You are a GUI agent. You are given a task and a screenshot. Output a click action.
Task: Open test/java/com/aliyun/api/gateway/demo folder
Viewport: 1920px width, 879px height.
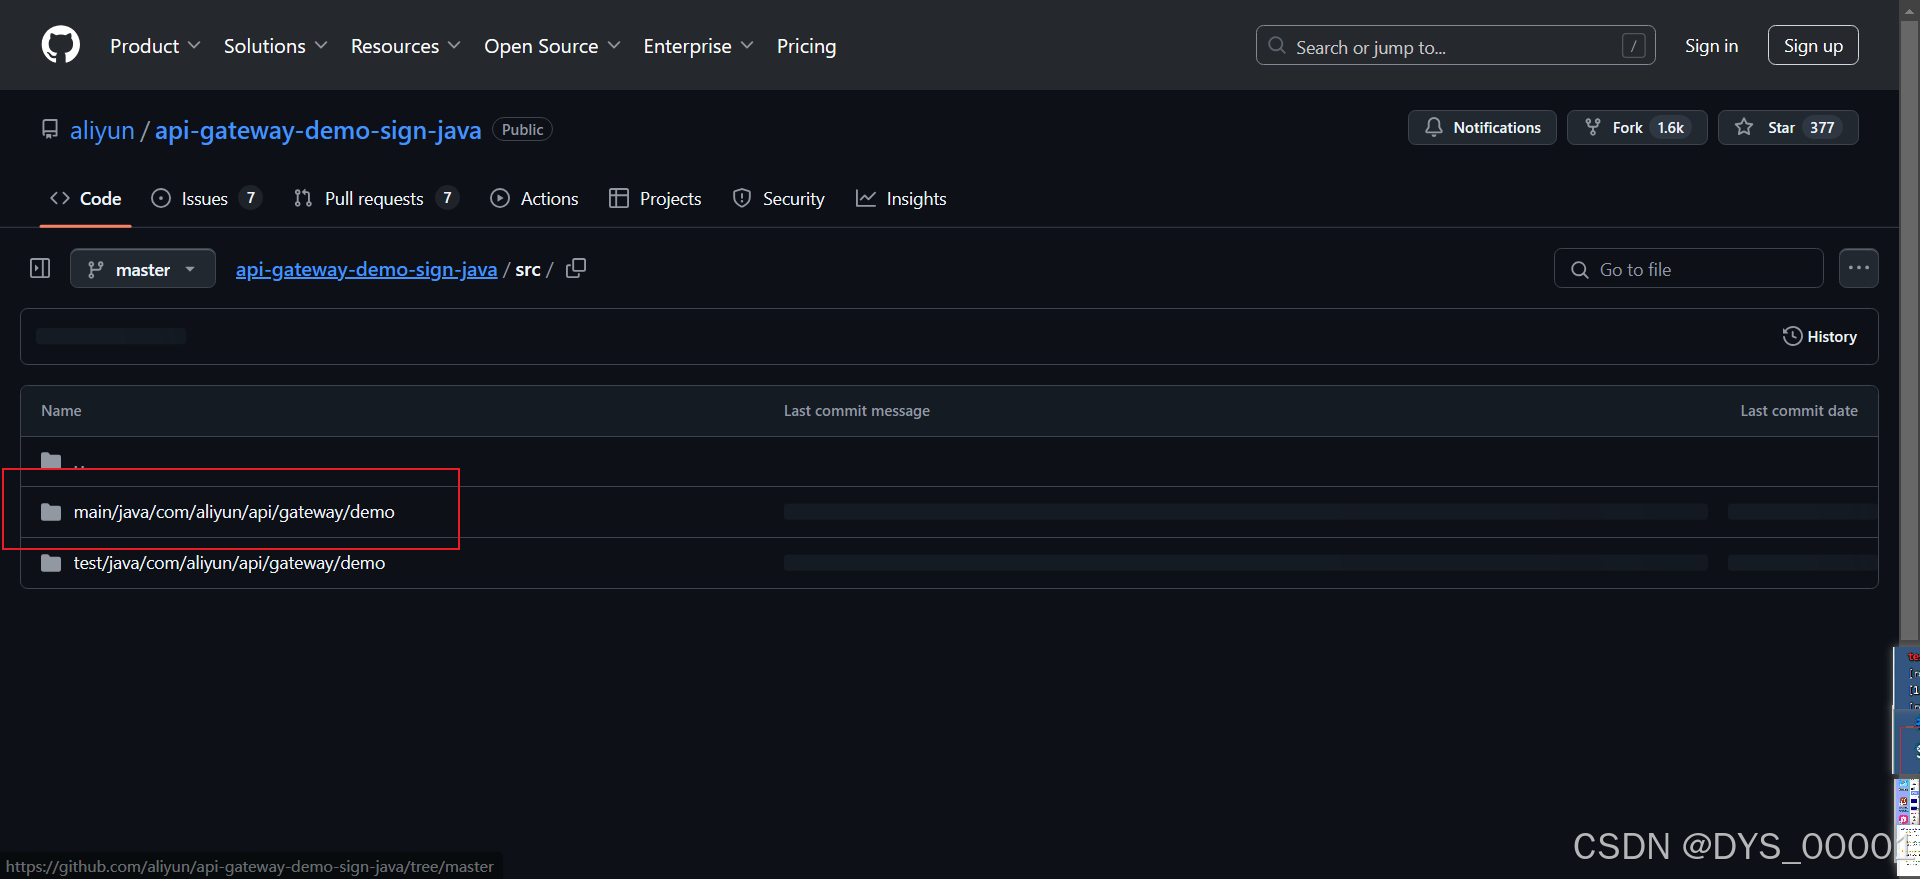pyautogui.click(x=229, y=563)
